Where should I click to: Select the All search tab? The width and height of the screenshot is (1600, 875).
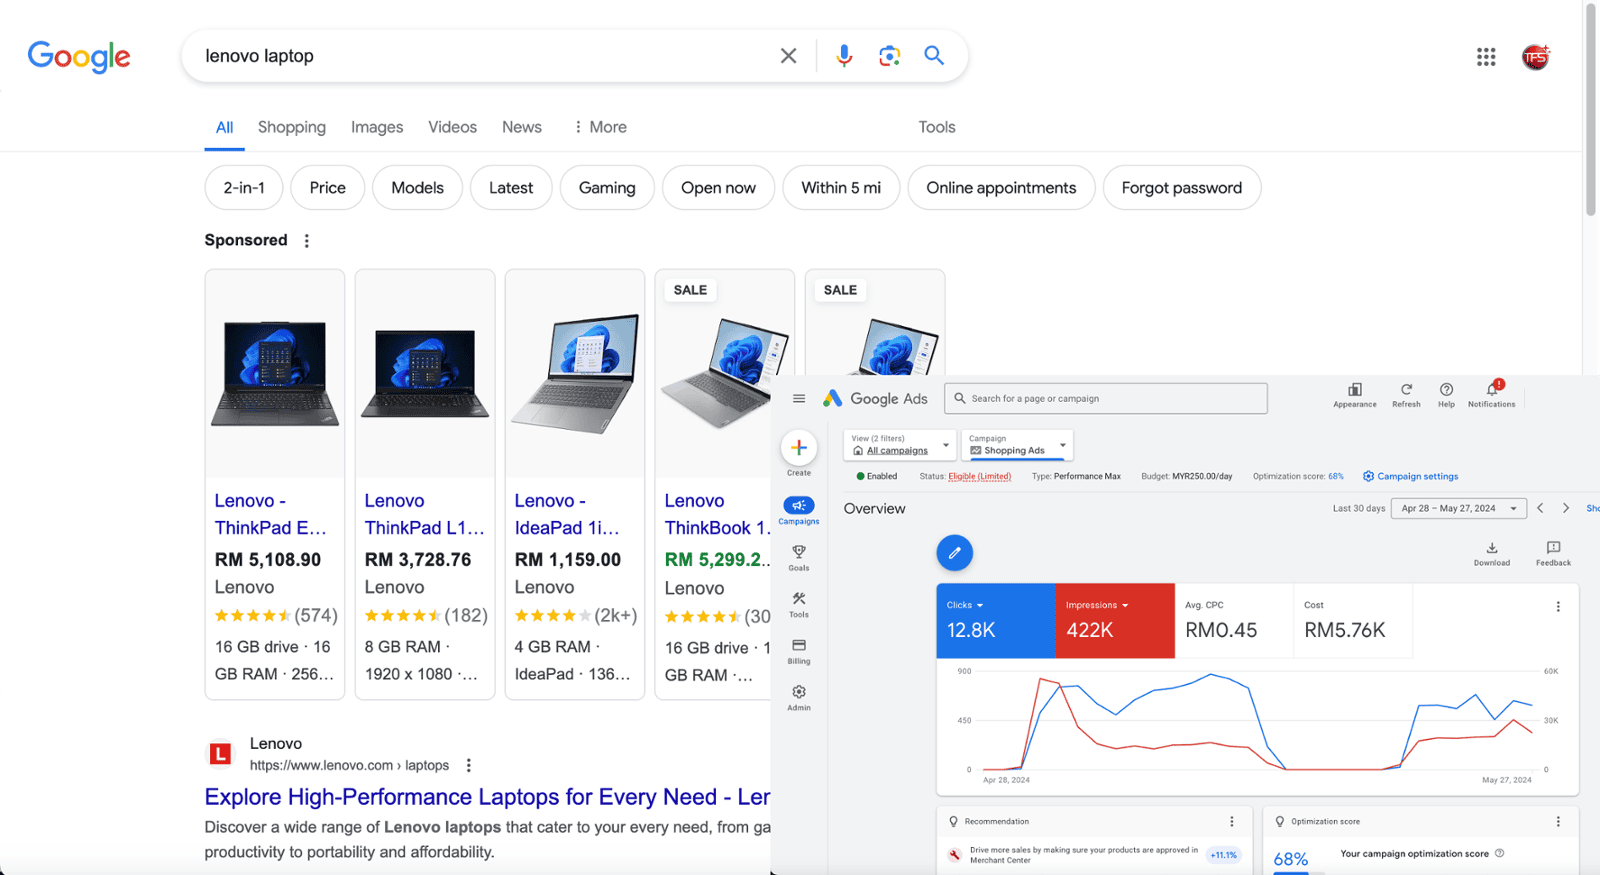click(224, 128)
